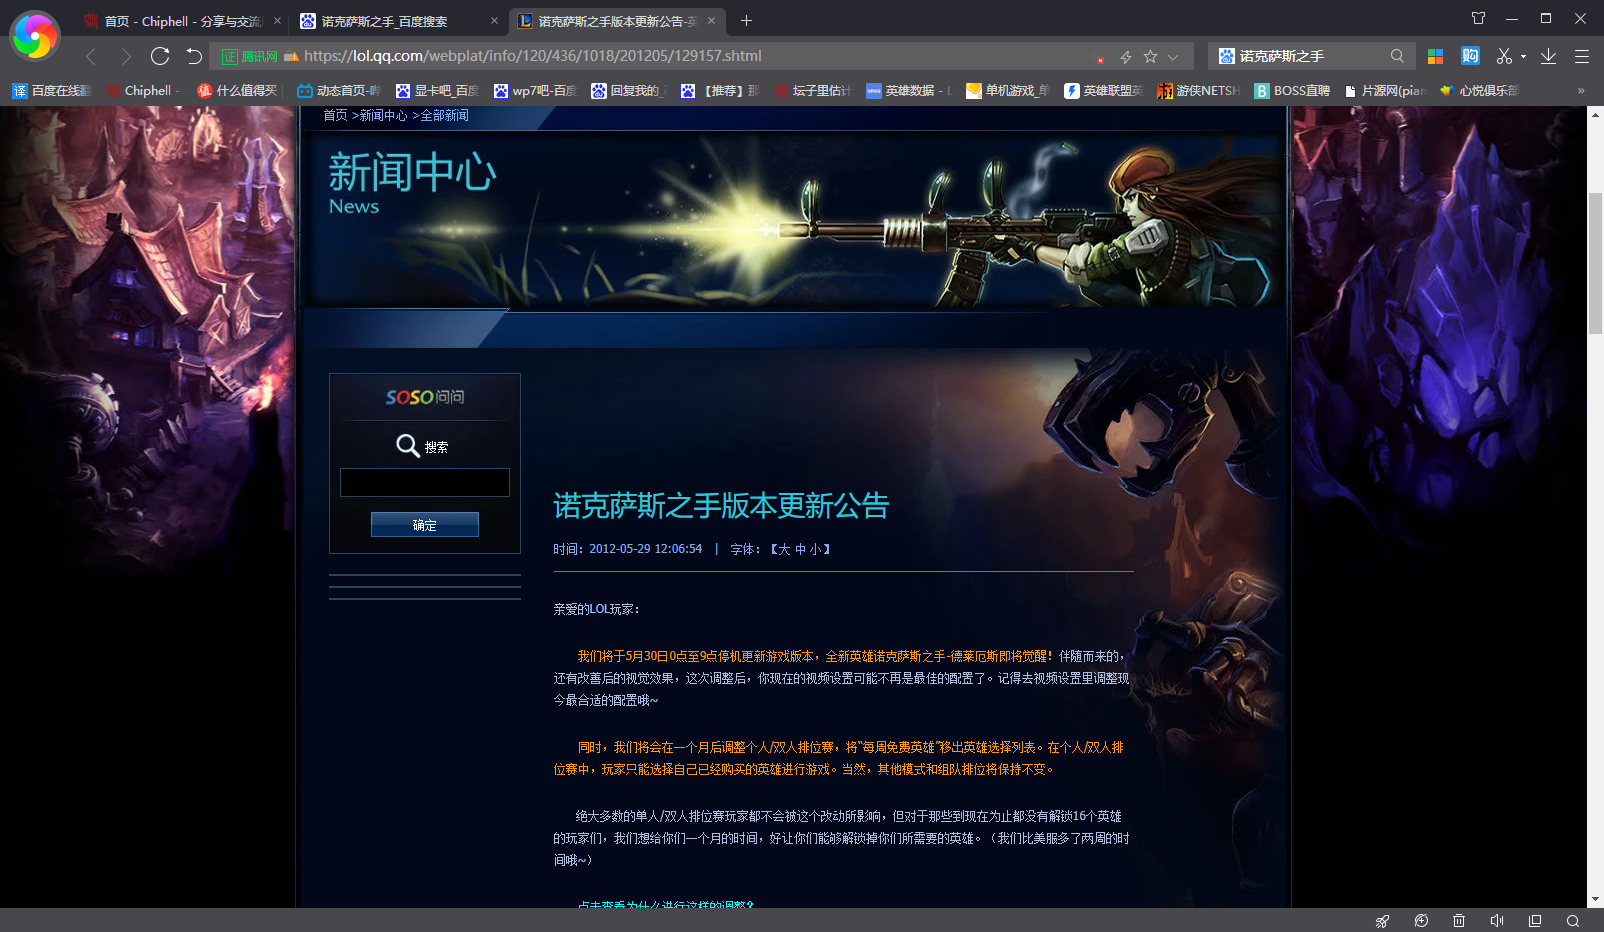Screen dimensions: 1604x932
Task: Open 动态首页 bookmark
Action: pos(339,90)
